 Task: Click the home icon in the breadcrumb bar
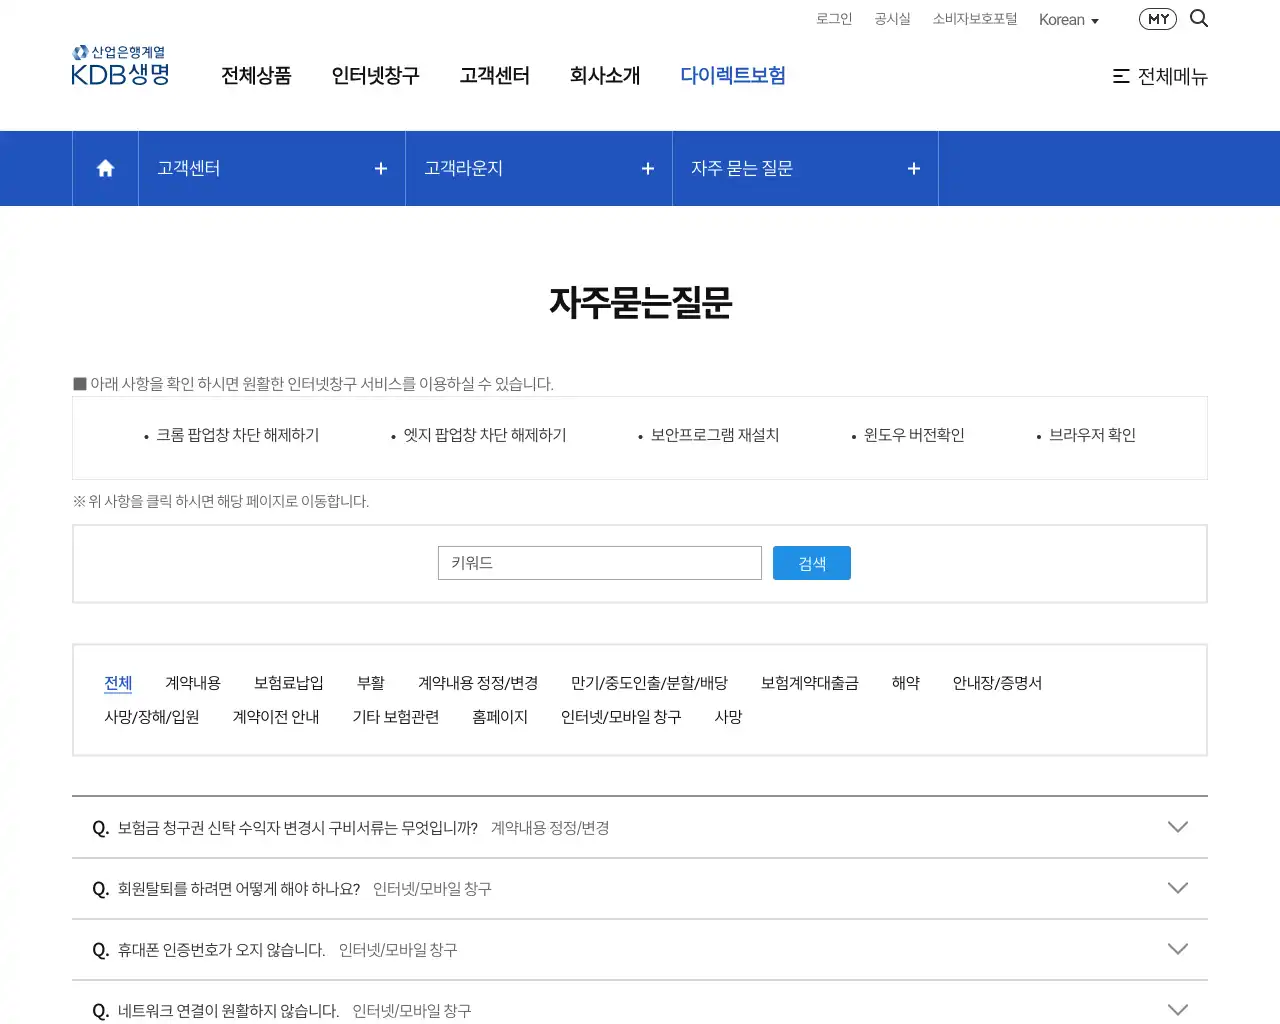click(x=104, y=168)
